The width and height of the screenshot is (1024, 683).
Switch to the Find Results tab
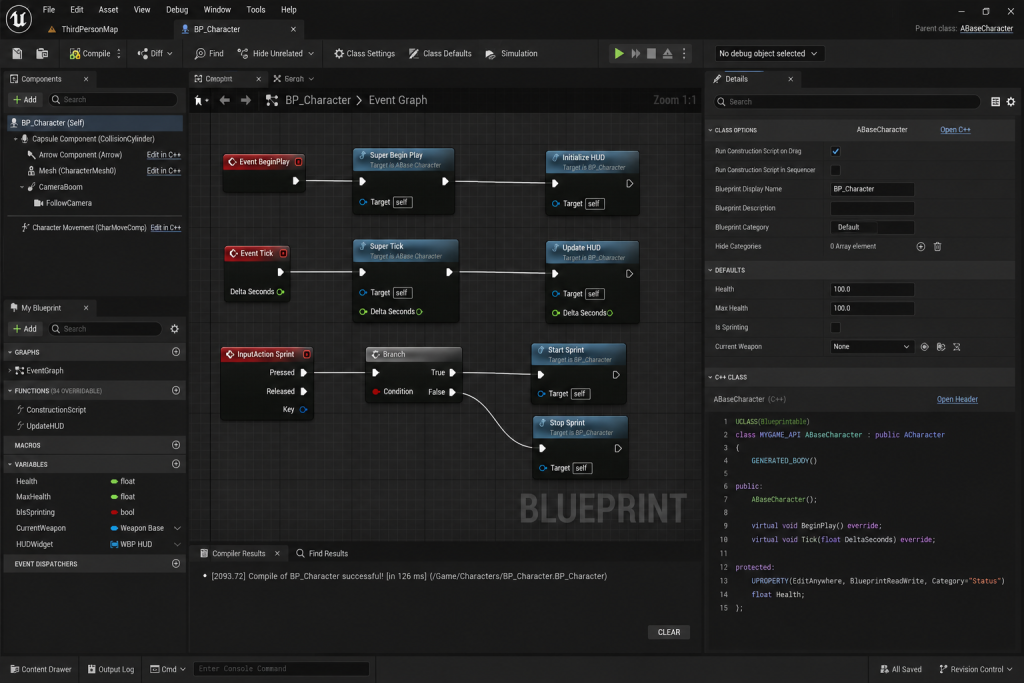pyautogui.click(x=322, y=554)
